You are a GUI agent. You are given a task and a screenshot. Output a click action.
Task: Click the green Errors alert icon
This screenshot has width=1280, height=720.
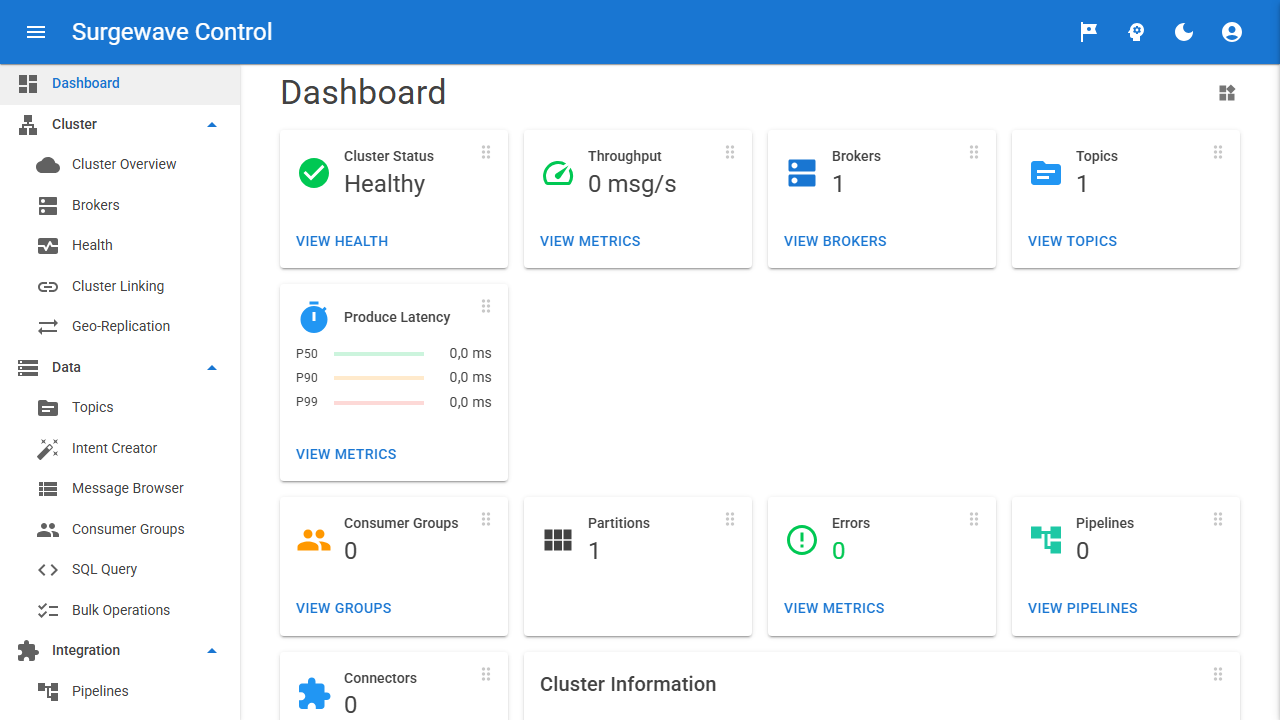point(802,540)
